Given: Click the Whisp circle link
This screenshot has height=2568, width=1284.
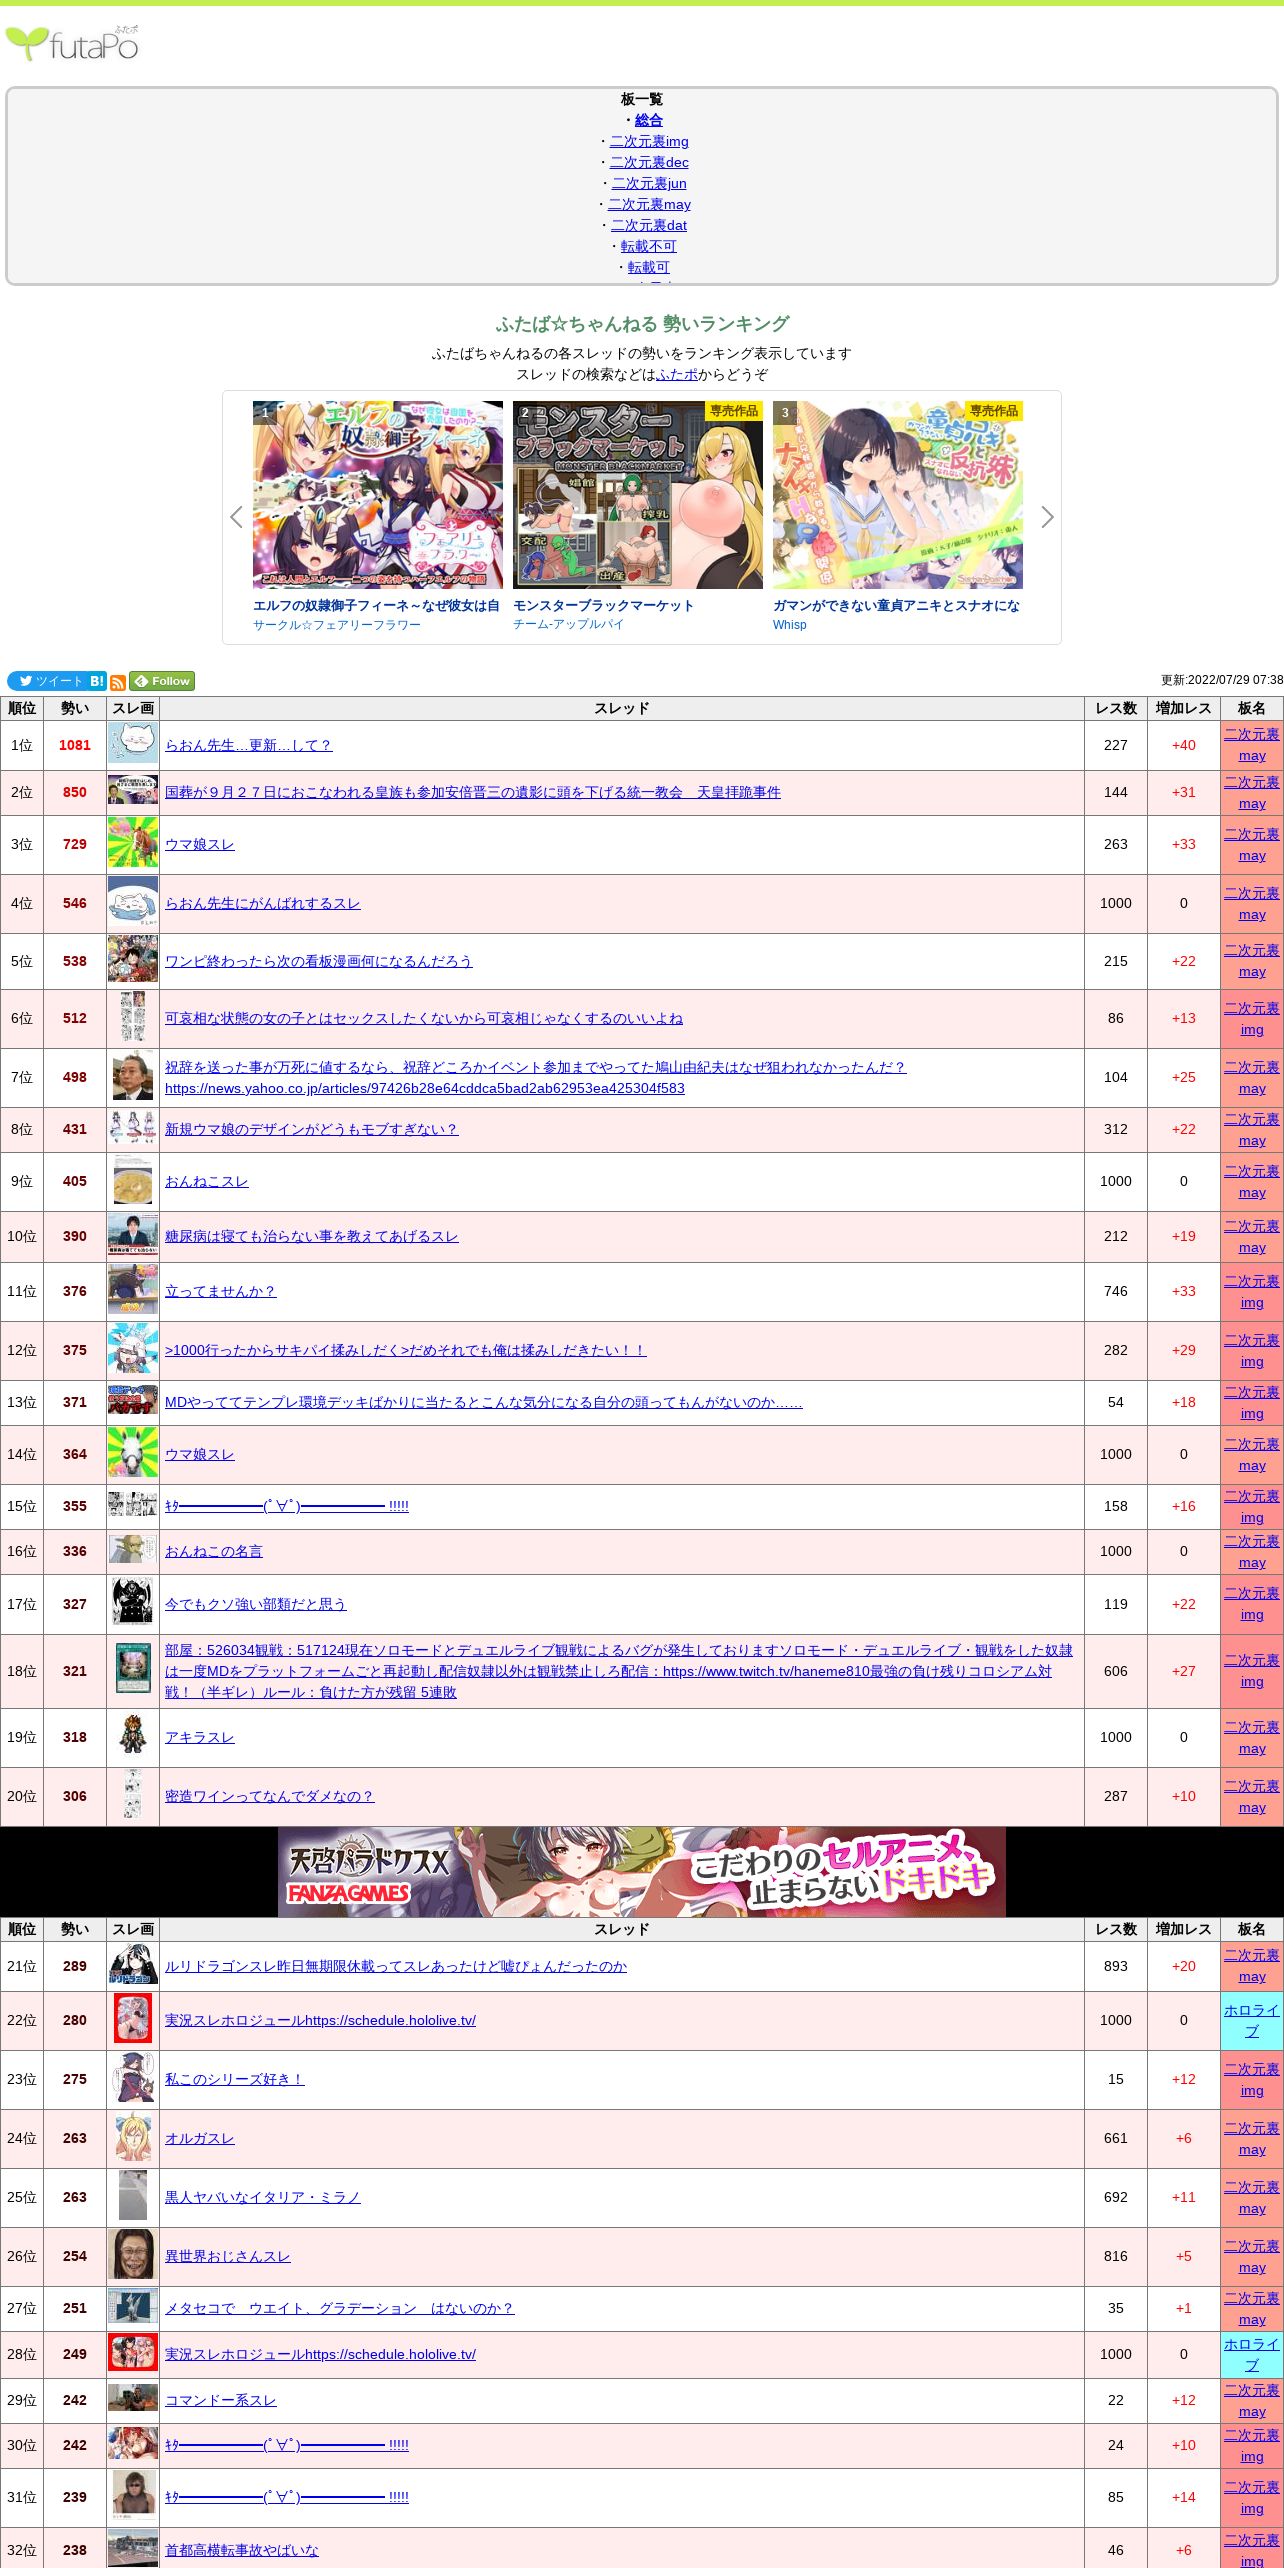Looking at the screenshot, I should [789, 625].
